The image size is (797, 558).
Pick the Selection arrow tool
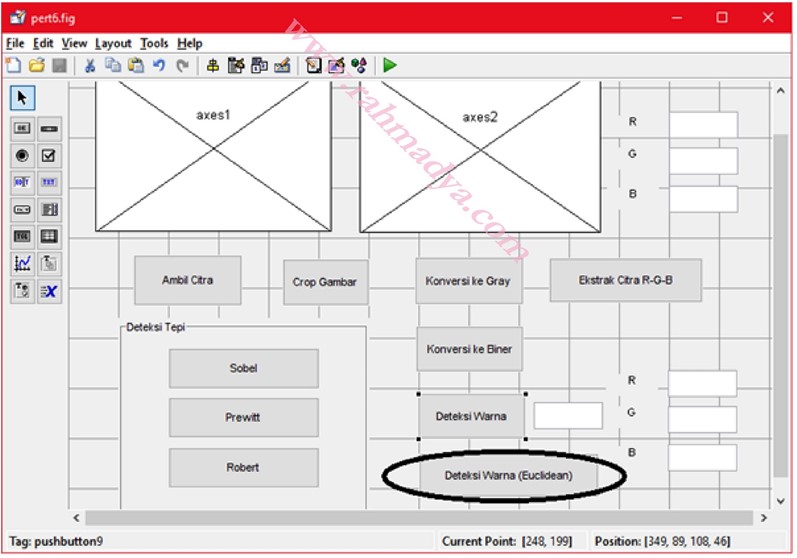click(22, 98)
